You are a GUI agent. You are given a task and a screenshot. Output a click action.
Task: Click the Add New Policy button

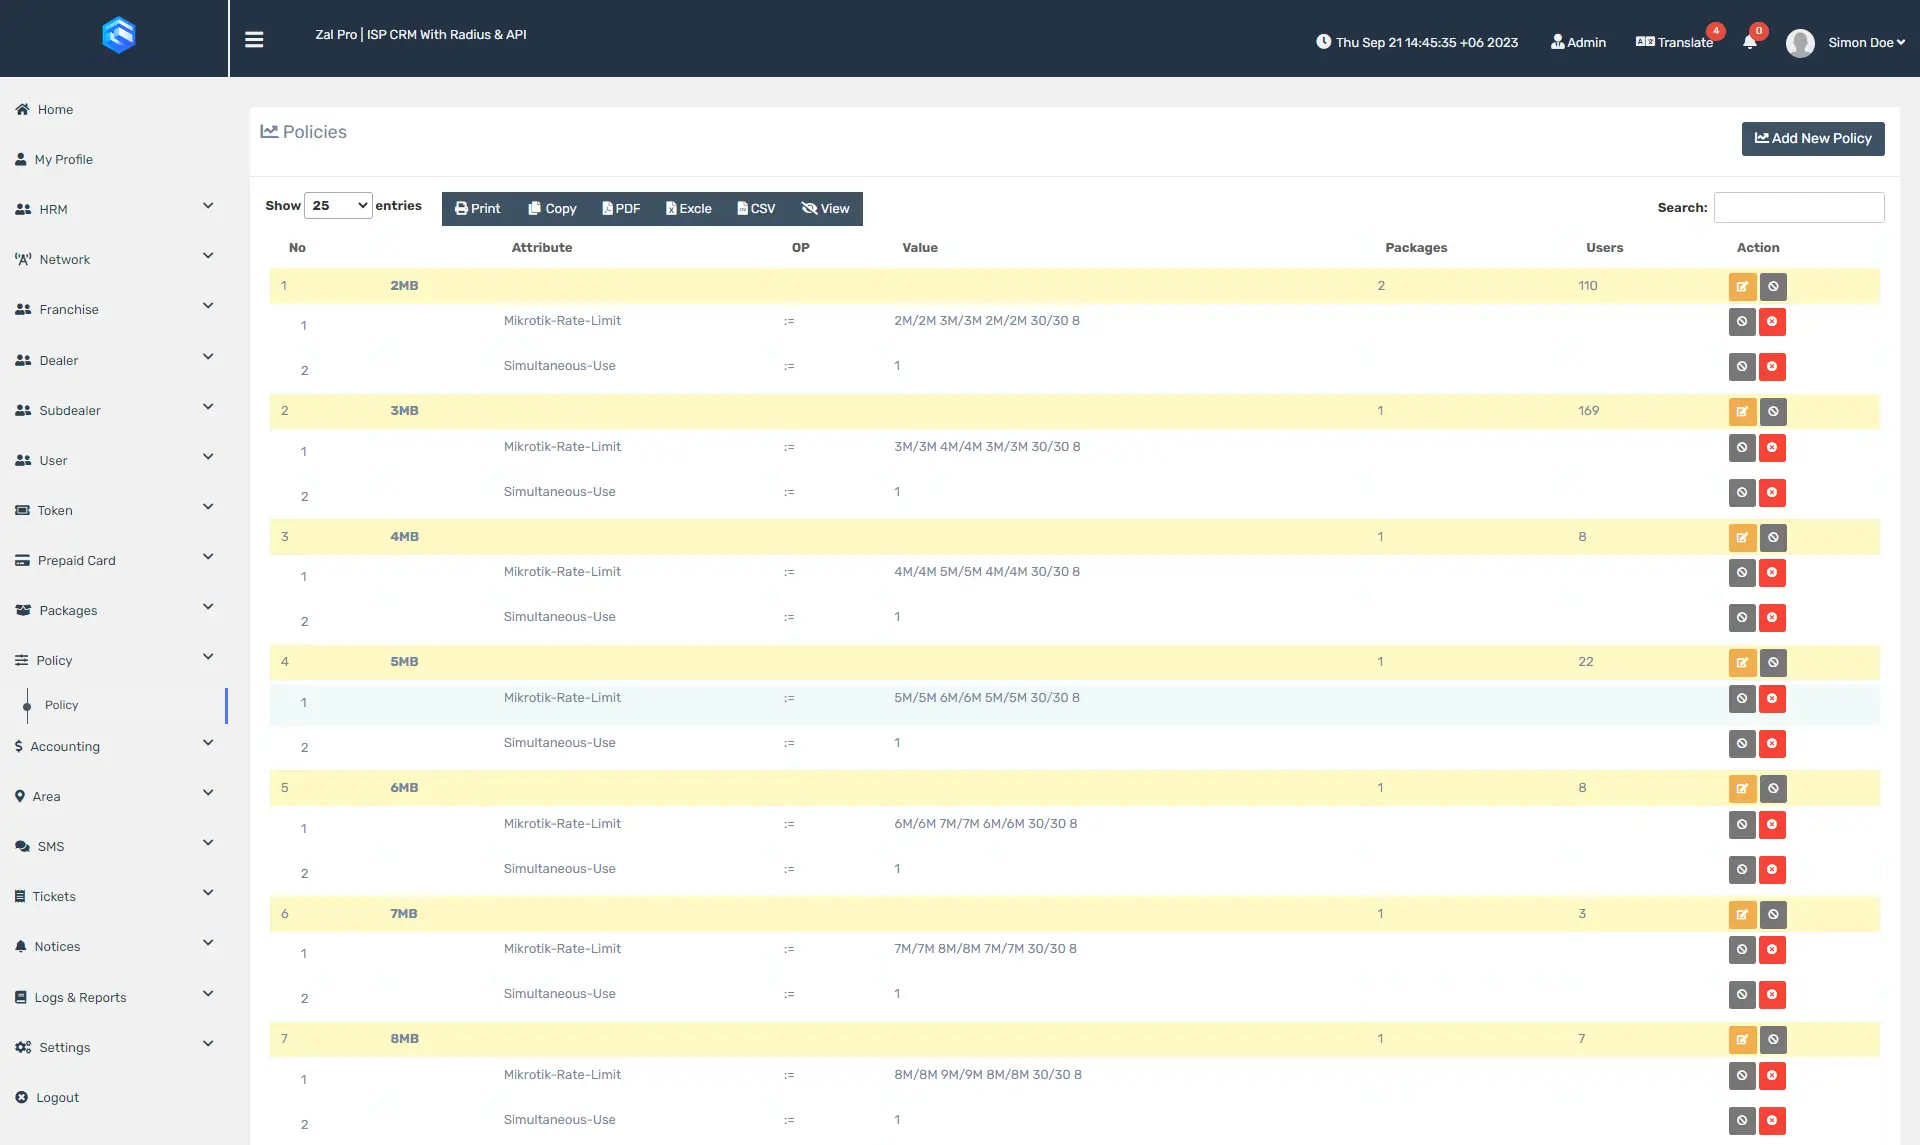click(x=1813, y=139)
